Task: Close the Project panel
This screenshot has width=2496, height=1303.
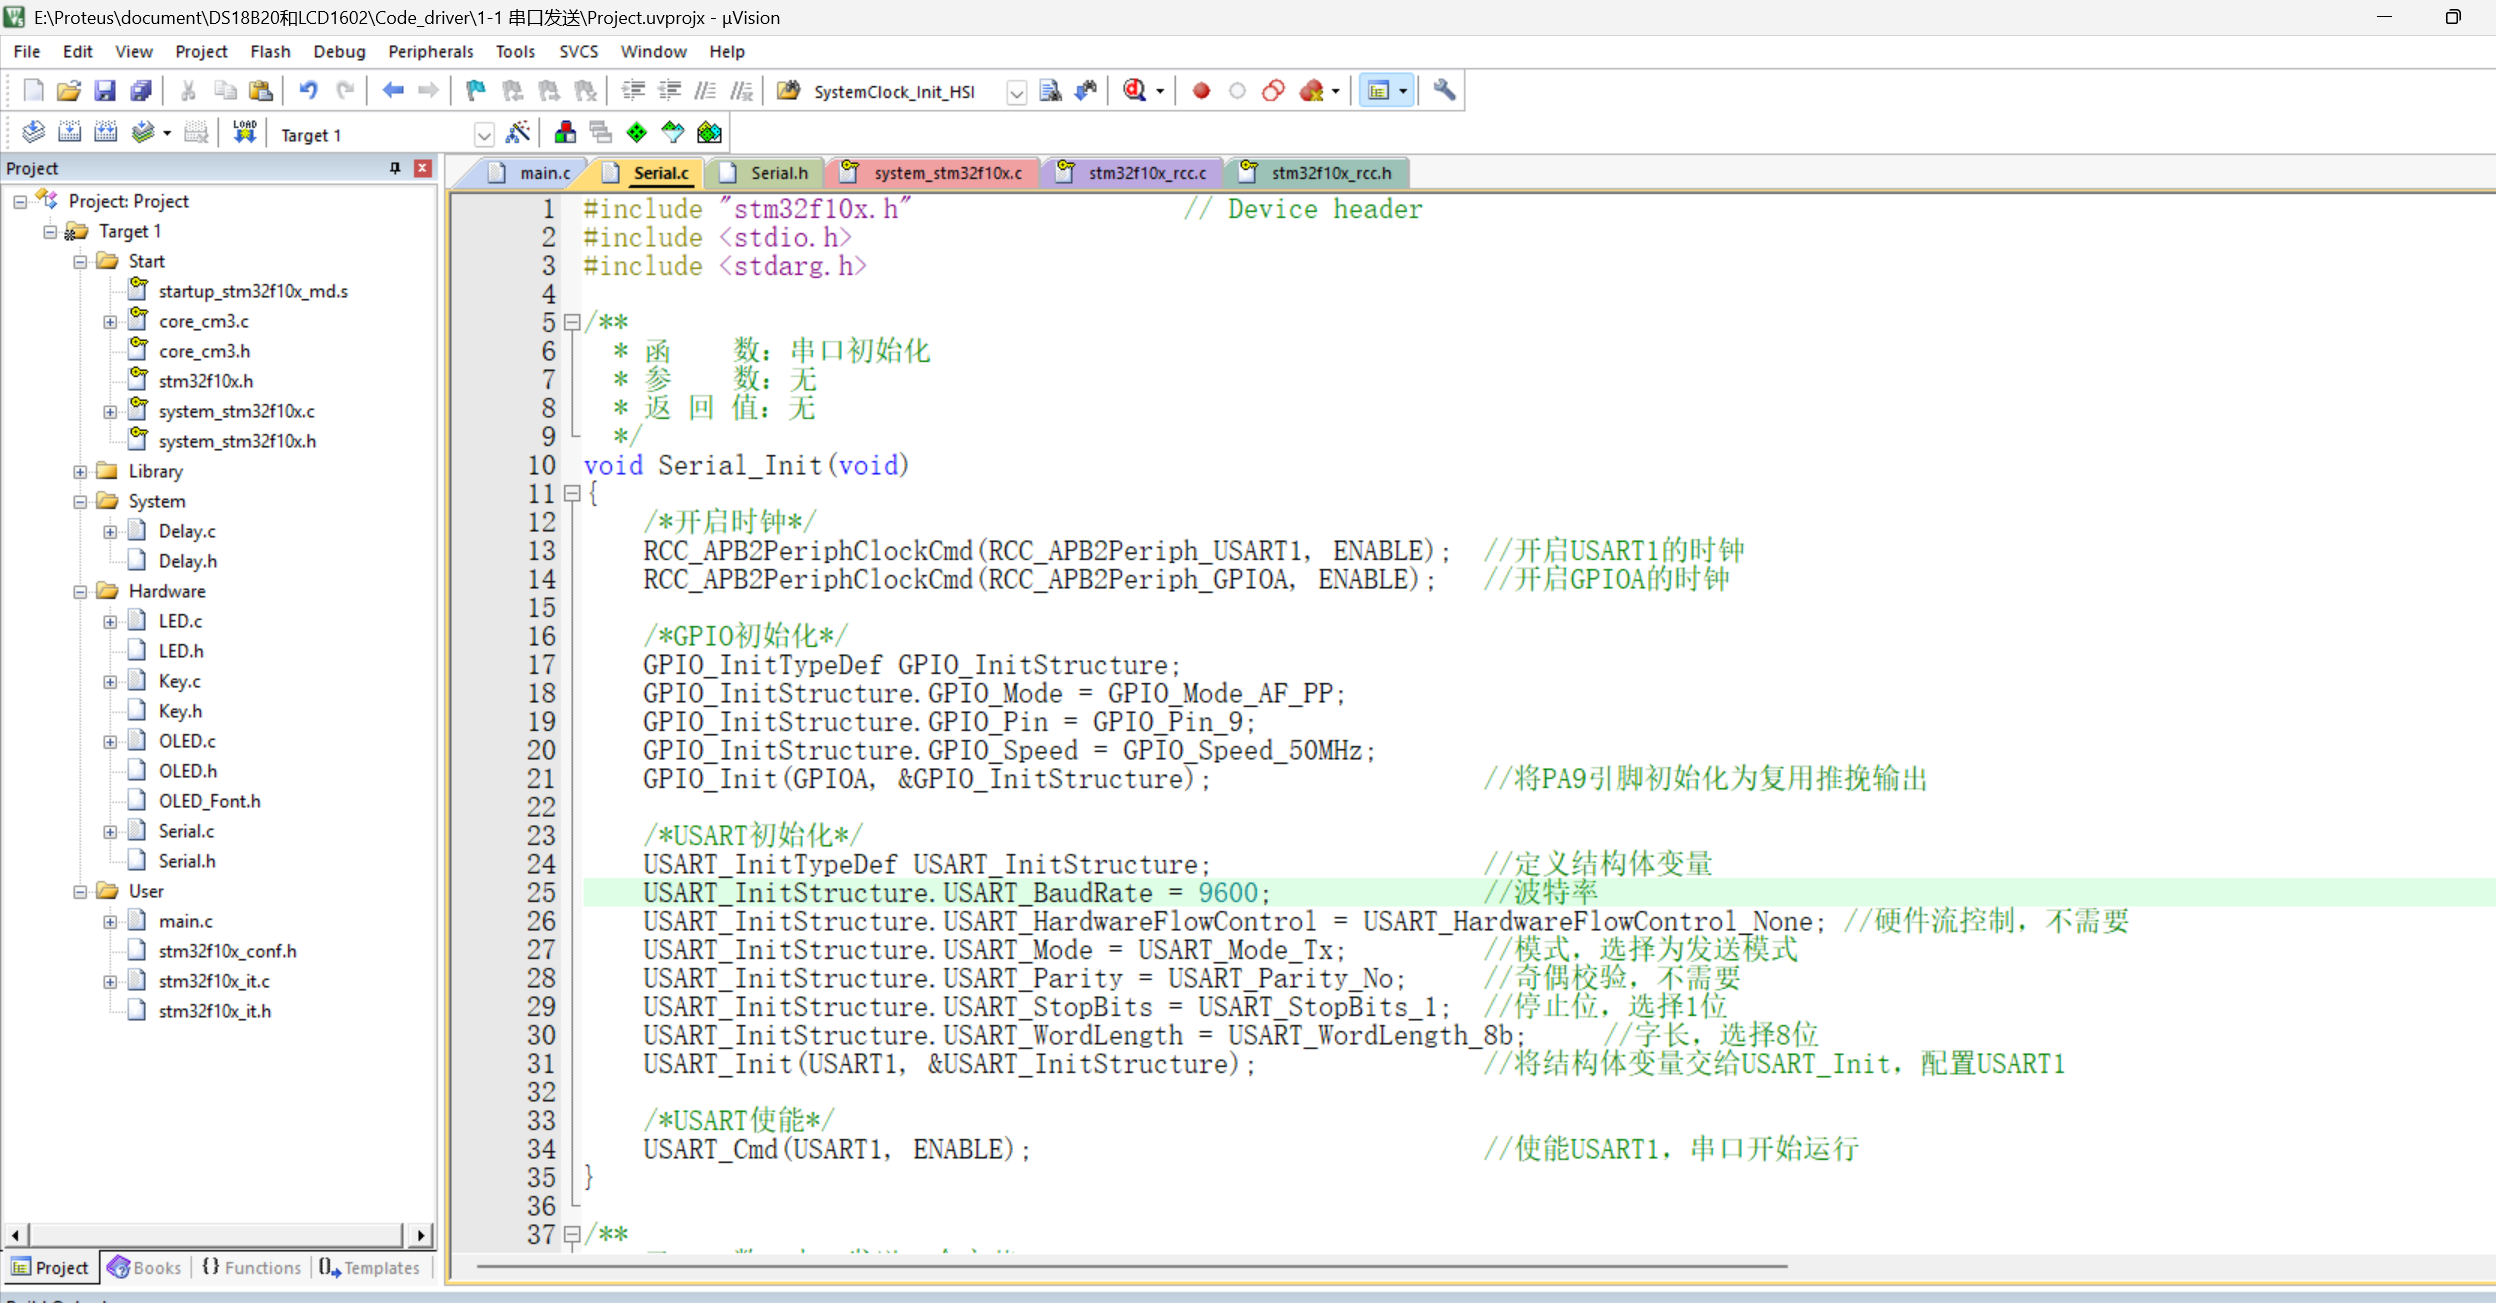Action: pos(423,168)
